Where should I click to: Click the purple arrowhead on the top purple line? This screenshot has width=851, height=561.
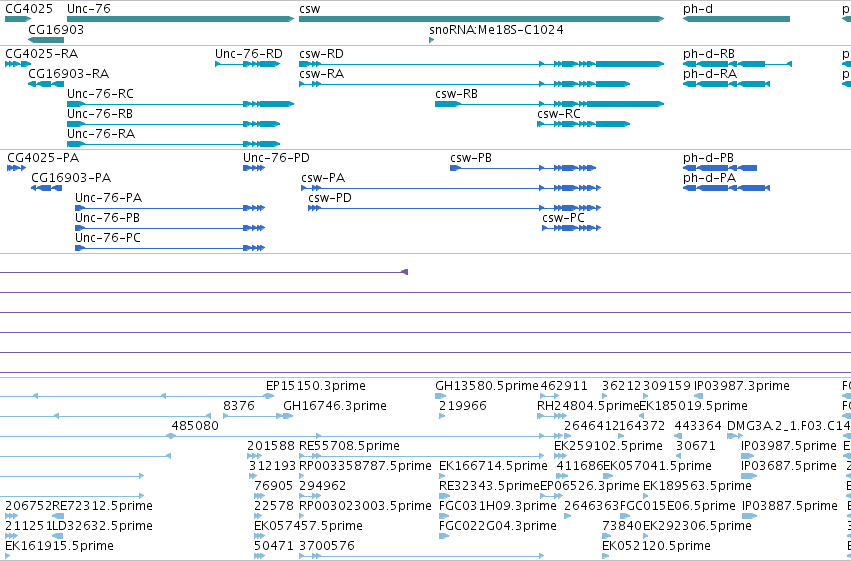click(x=404, y=272)
